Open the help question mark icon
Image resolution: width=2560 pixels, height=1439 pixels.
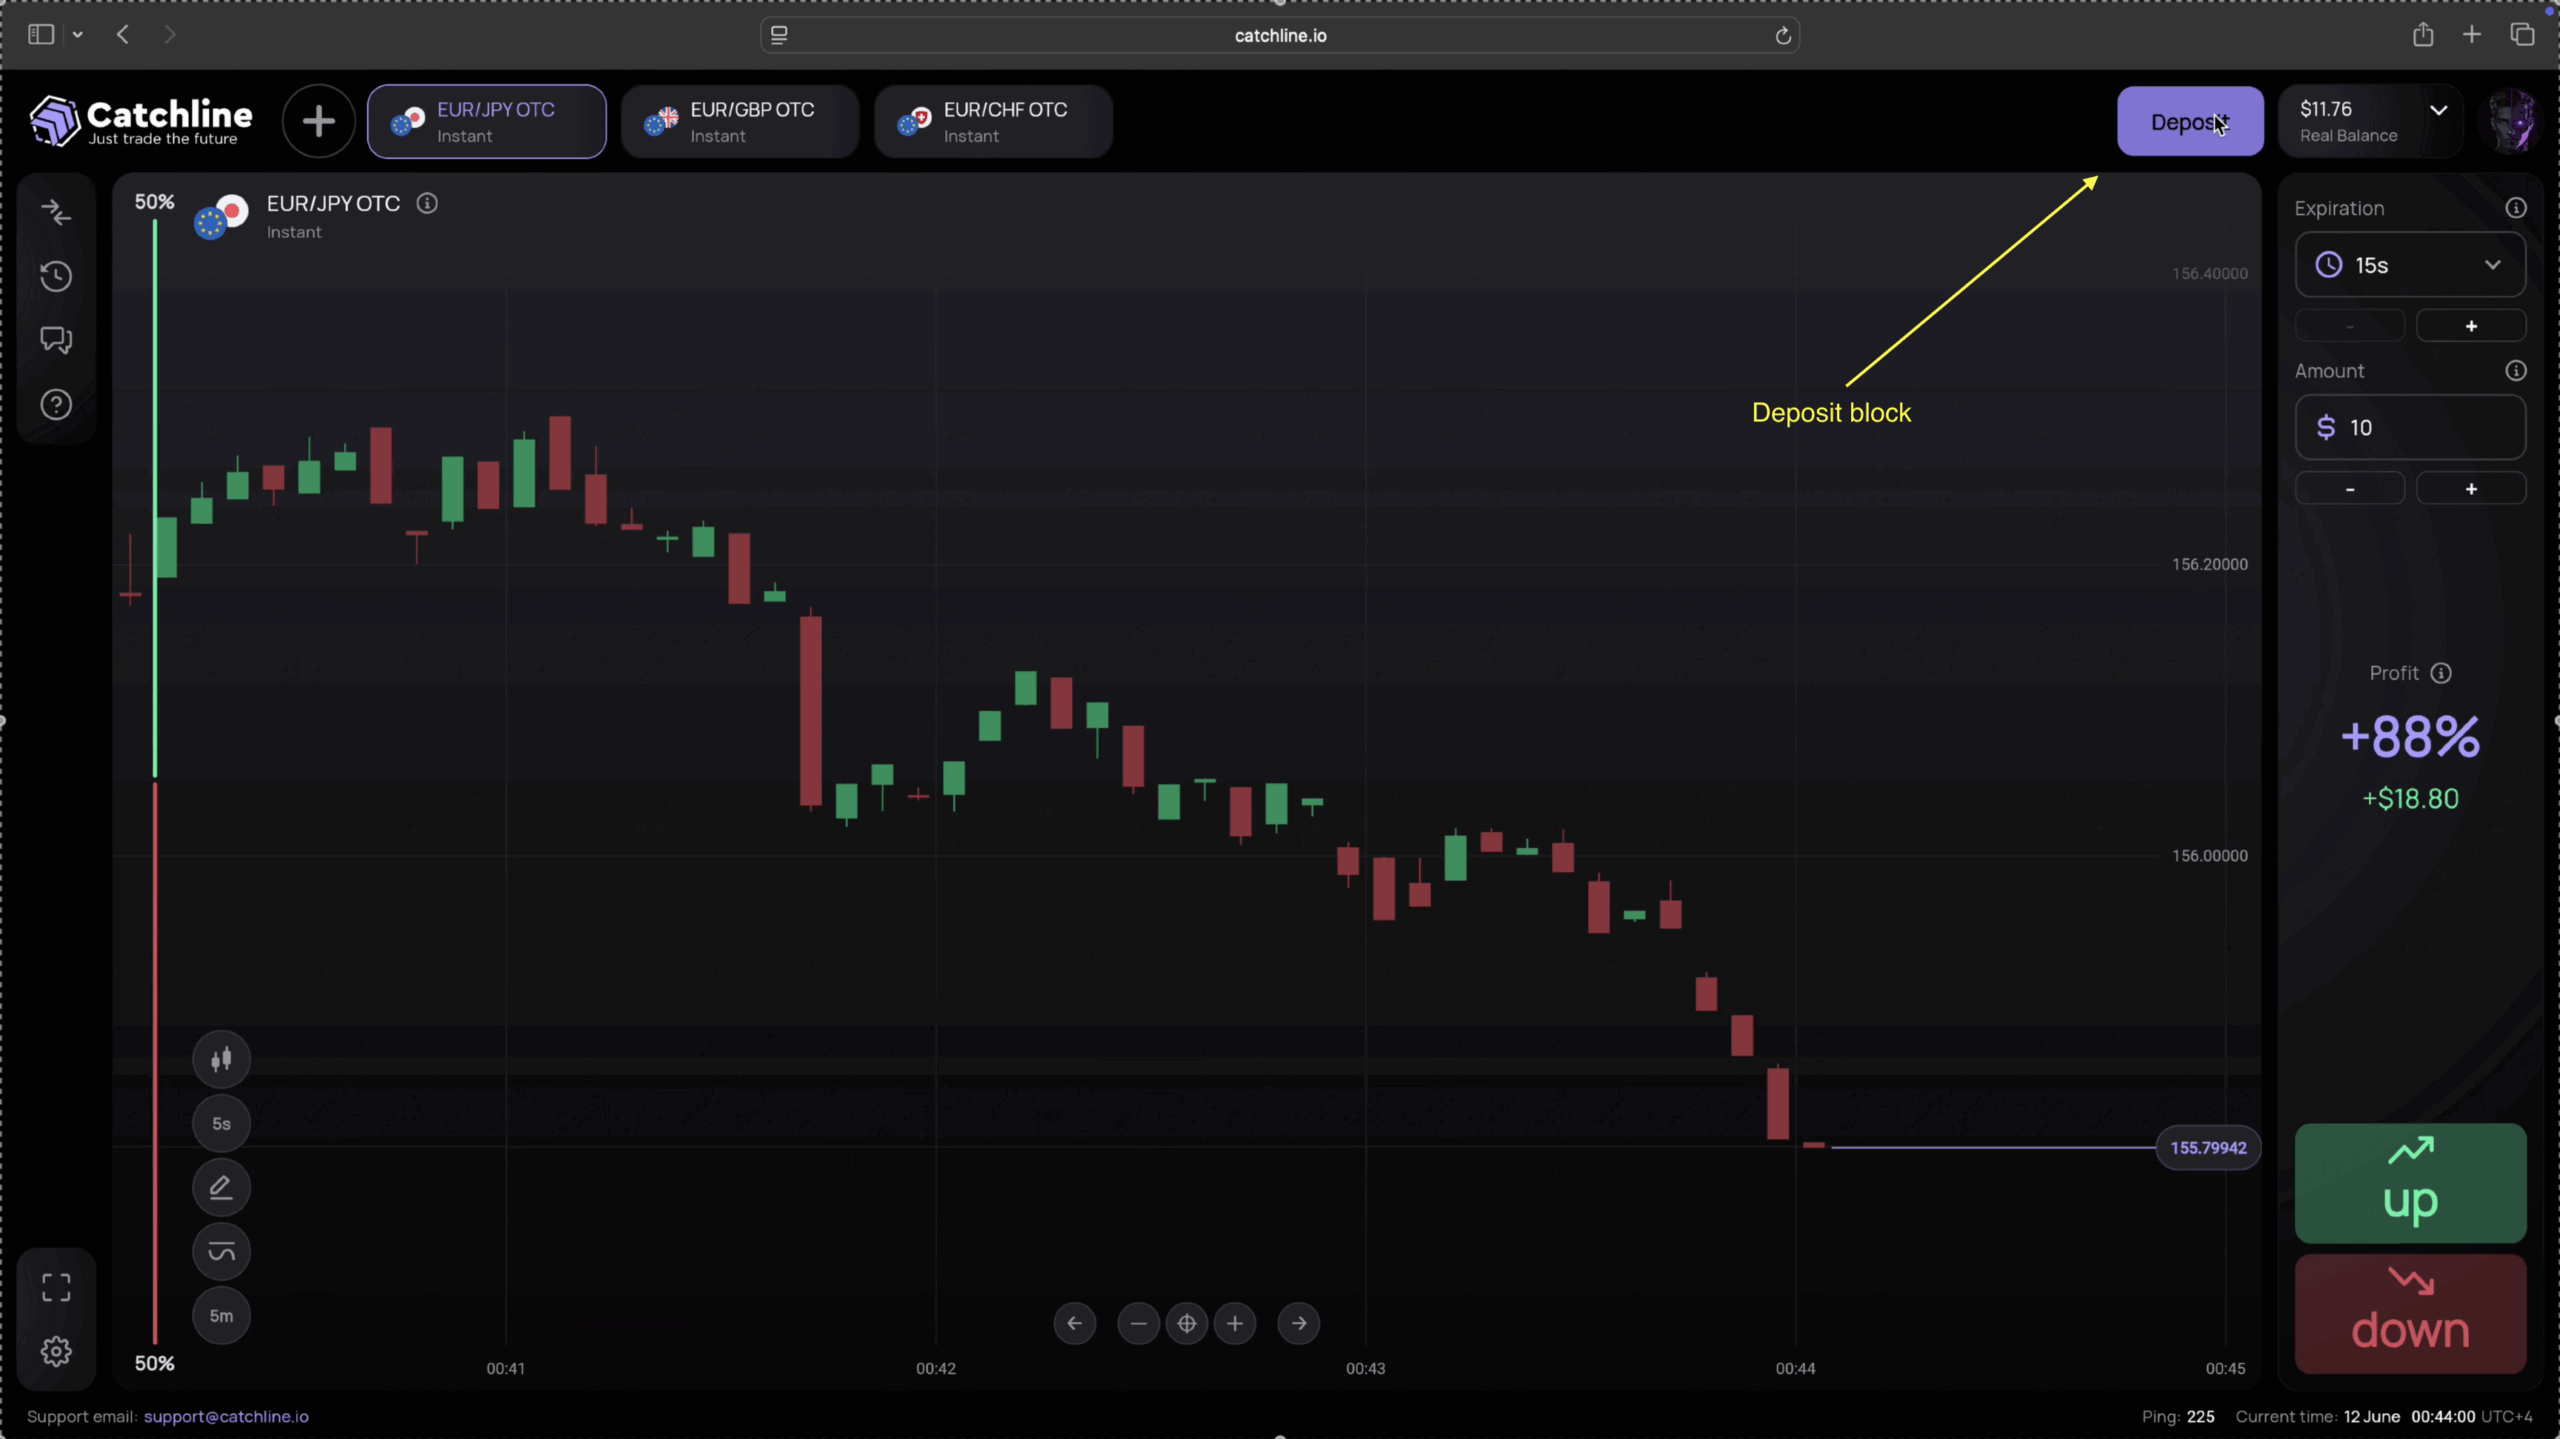tap(56, 405)
